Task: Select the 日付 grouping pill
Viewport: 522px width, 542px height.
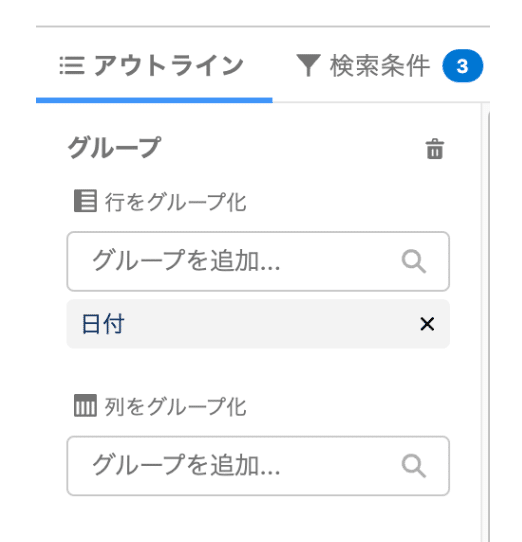Action: [258, 324]
